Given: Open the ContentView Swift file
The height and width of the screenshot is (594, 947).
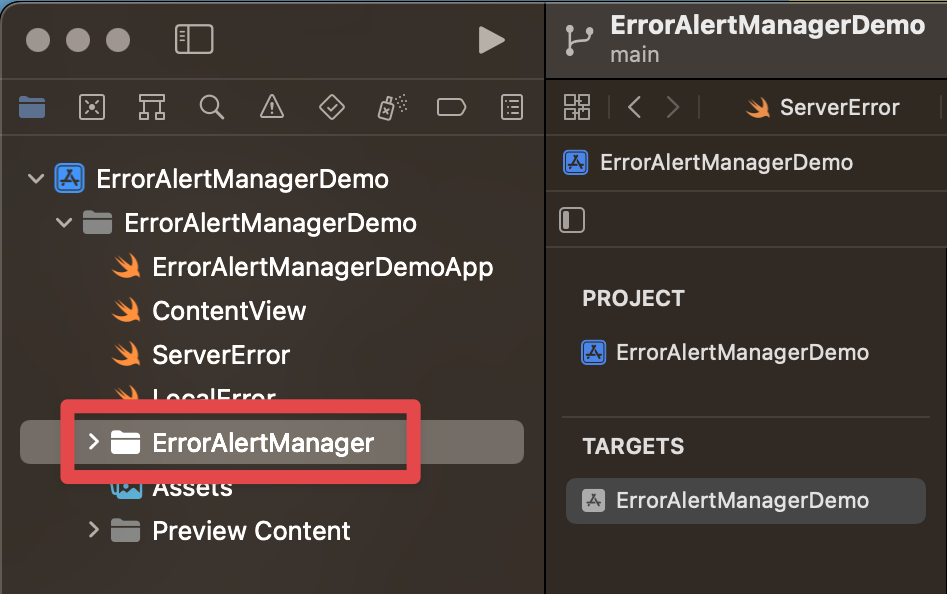Looking at the screenshot, I should coord(228,311).
